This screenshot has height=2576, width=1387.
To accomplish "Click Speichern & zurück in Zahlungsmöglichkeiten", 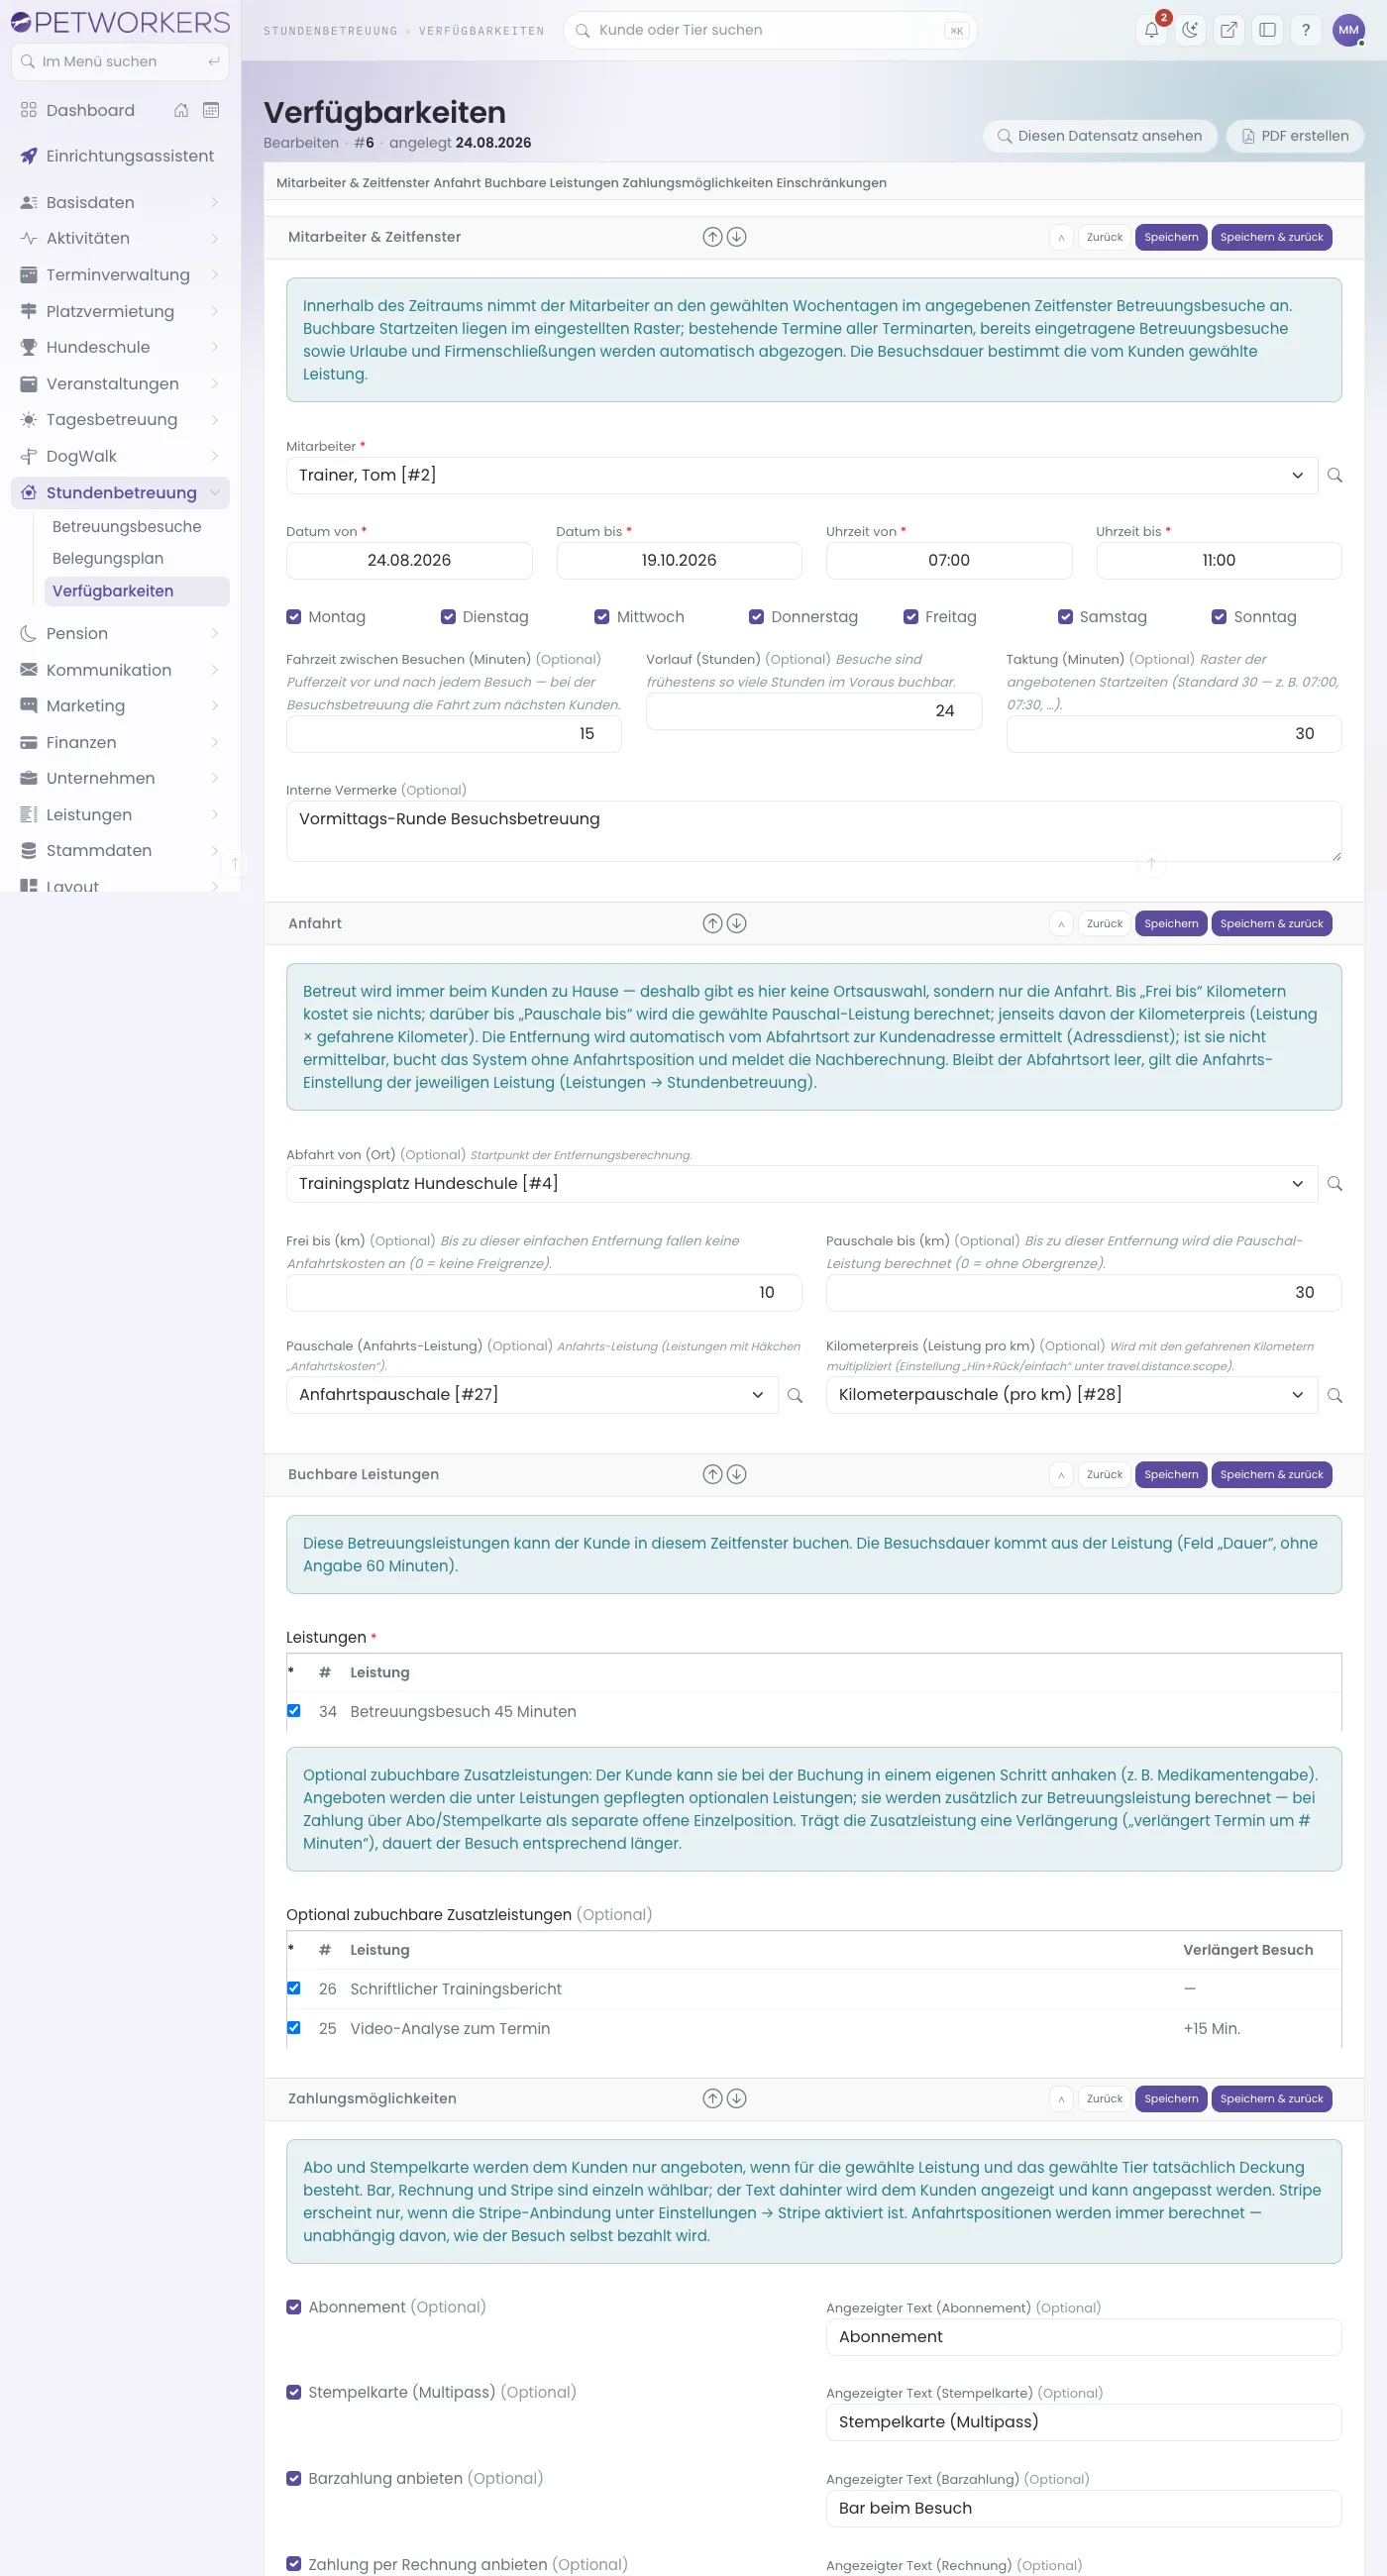I will (1271, 2098).
